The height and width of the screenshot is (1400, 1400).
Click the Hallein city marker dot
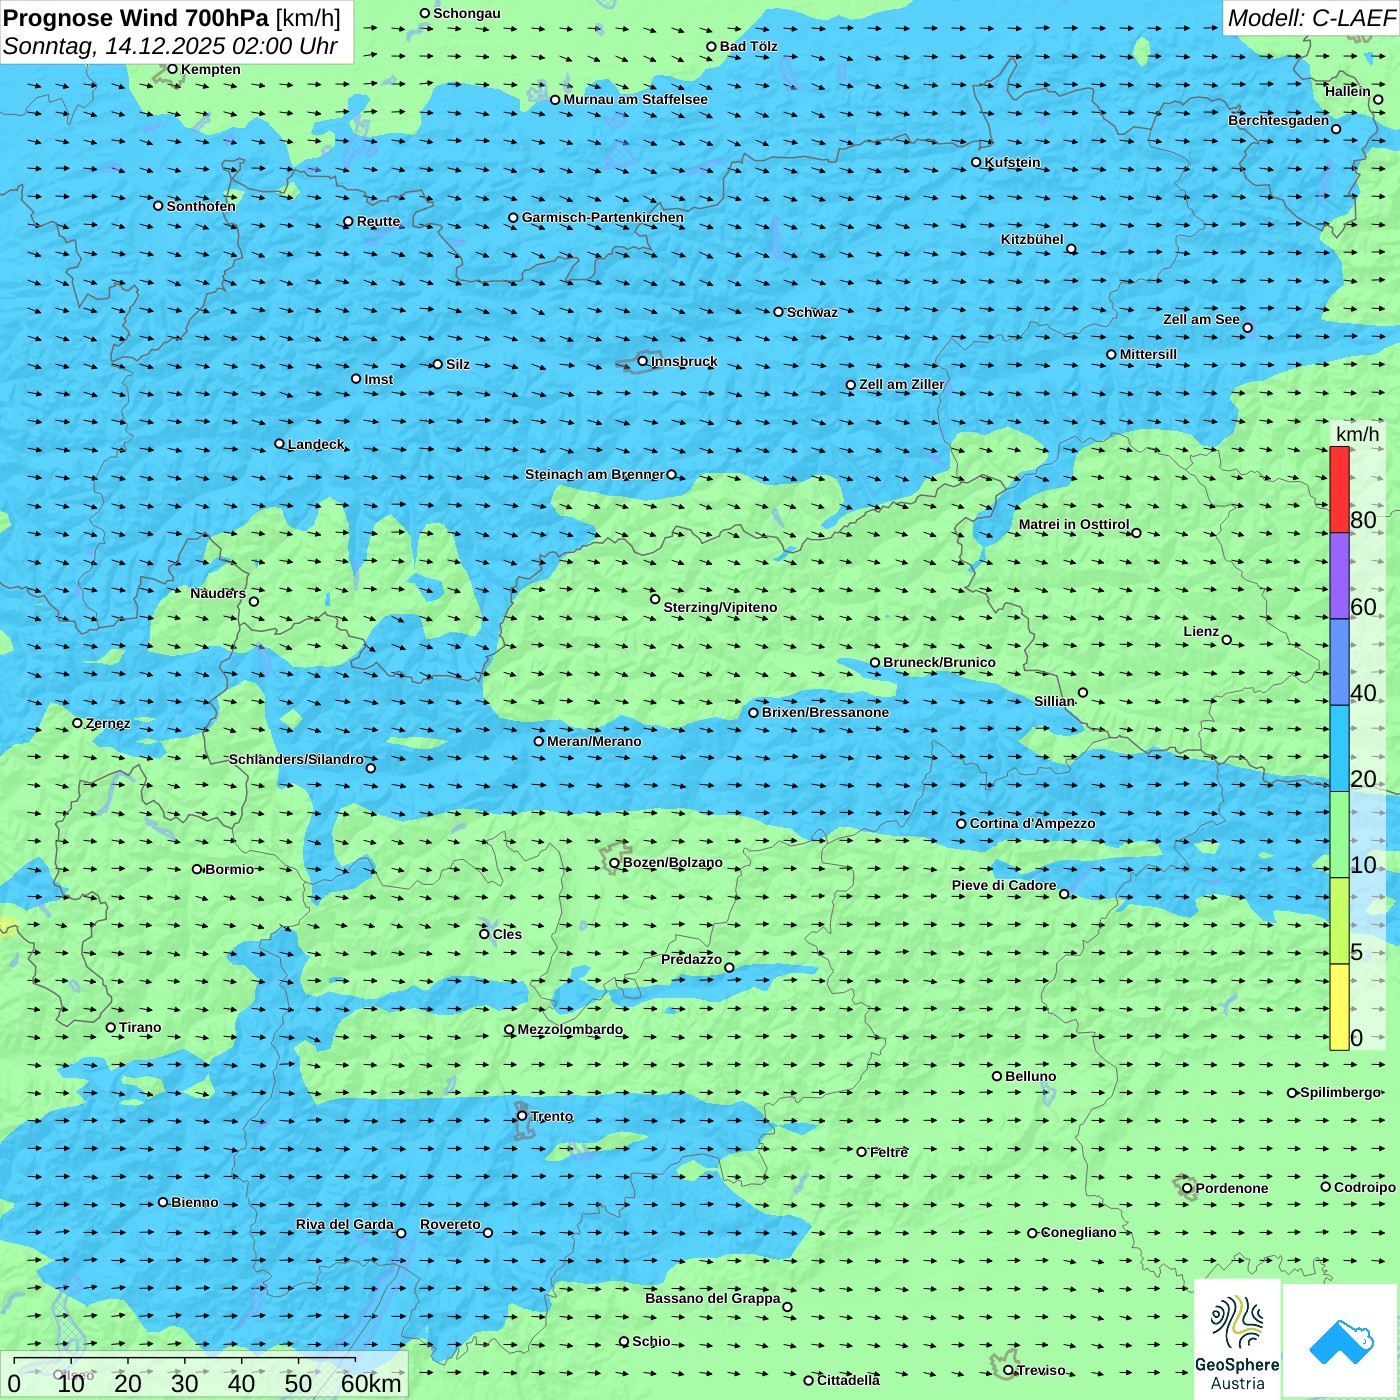click(1378, 99)
